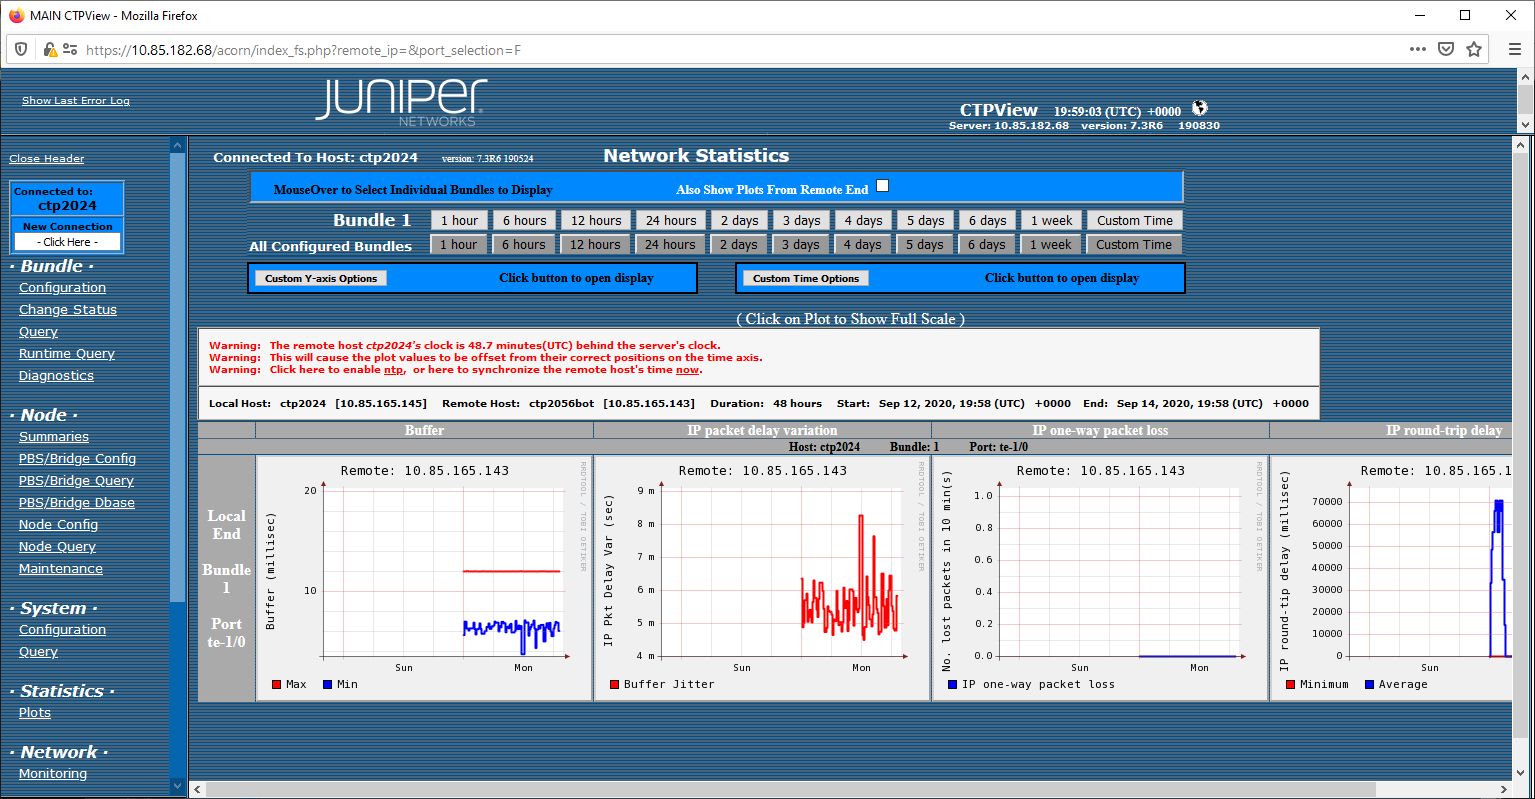Show Bundle 1 plots for 1 week
The height and width of the screenshot is (799, 1535).
1051,221
